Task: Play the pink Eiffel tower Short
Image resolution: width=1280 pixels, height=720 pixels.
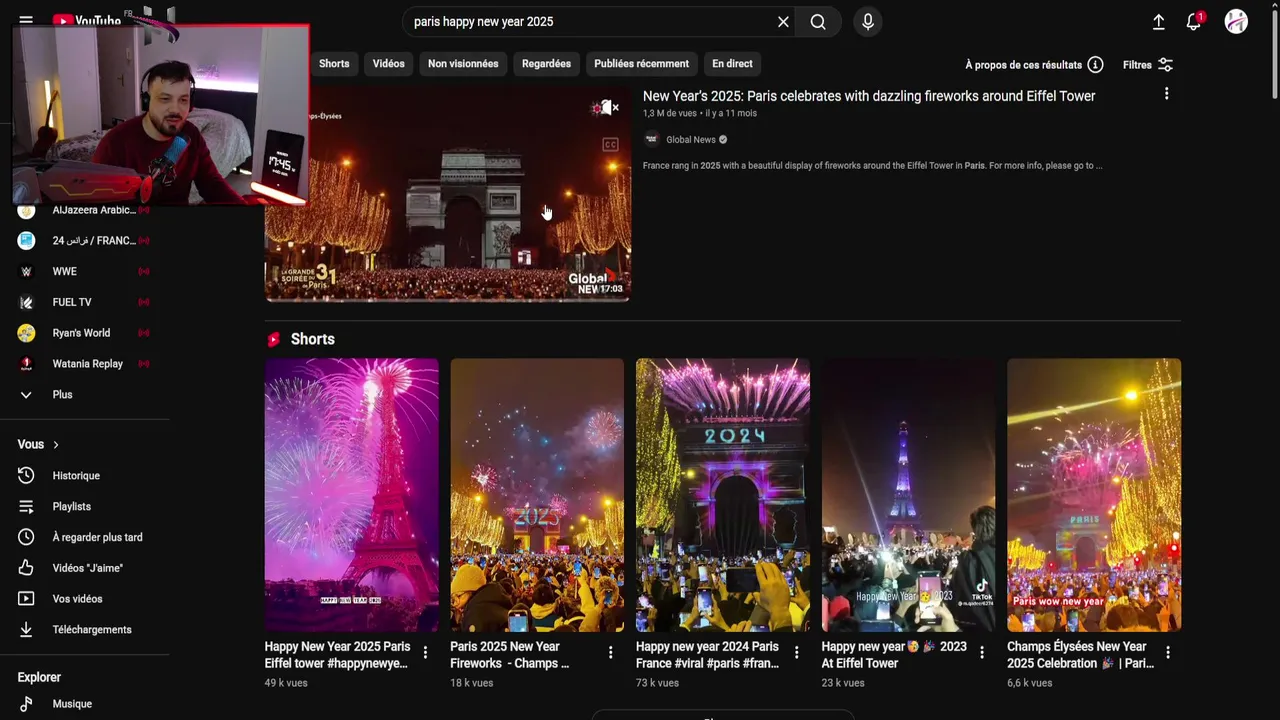Action: [351, 495]
